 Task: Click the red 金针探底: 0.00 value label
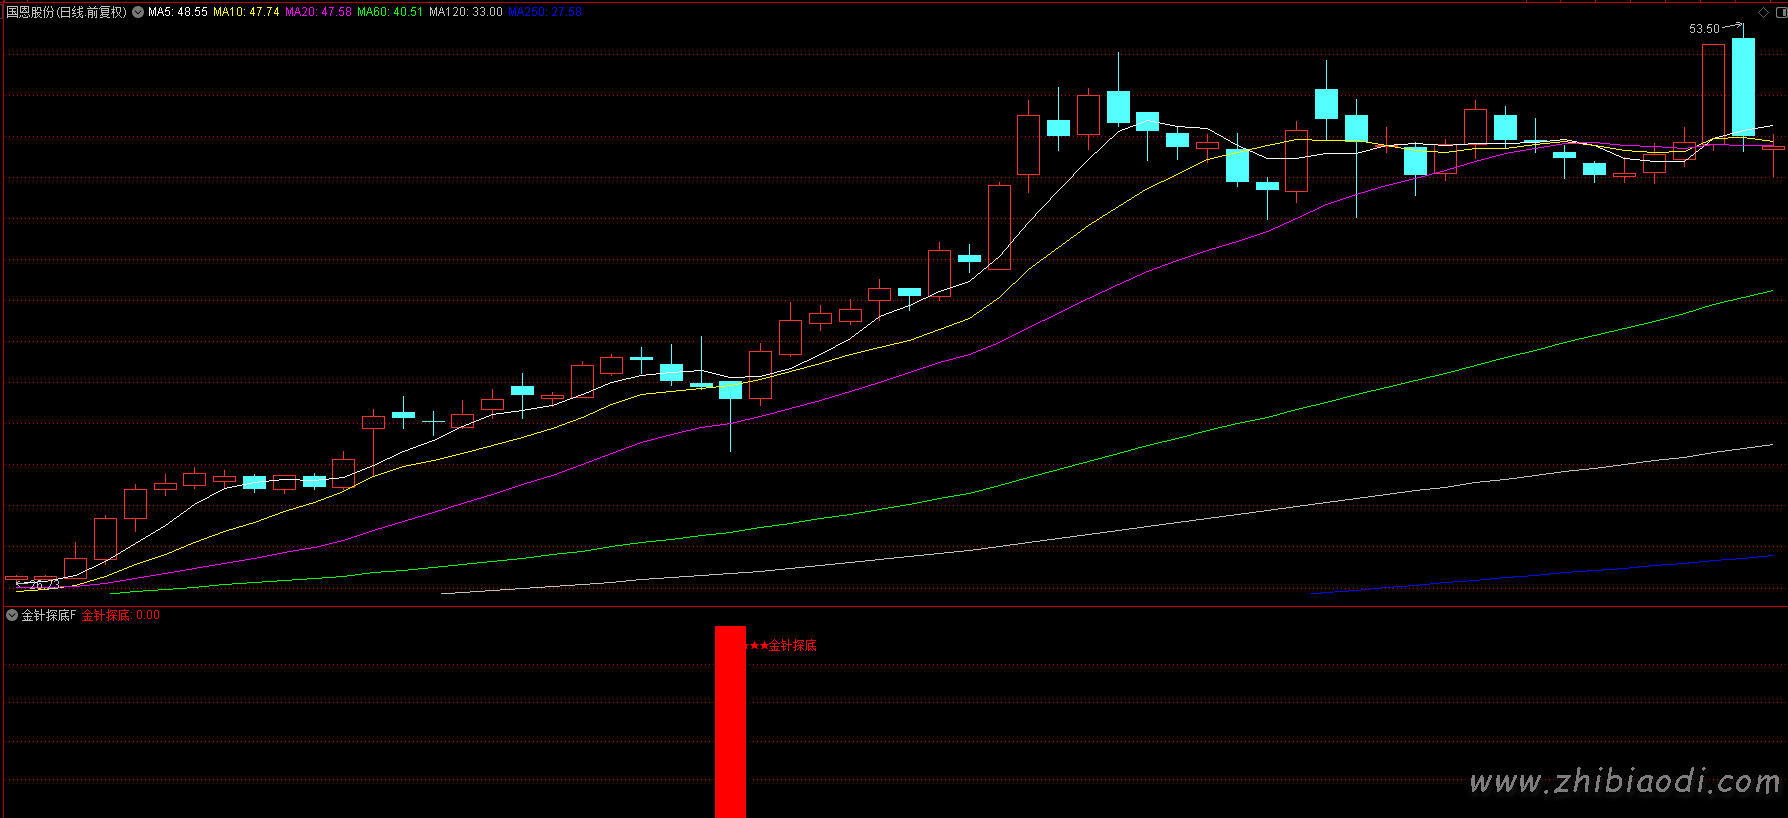[x=120, y=615]
